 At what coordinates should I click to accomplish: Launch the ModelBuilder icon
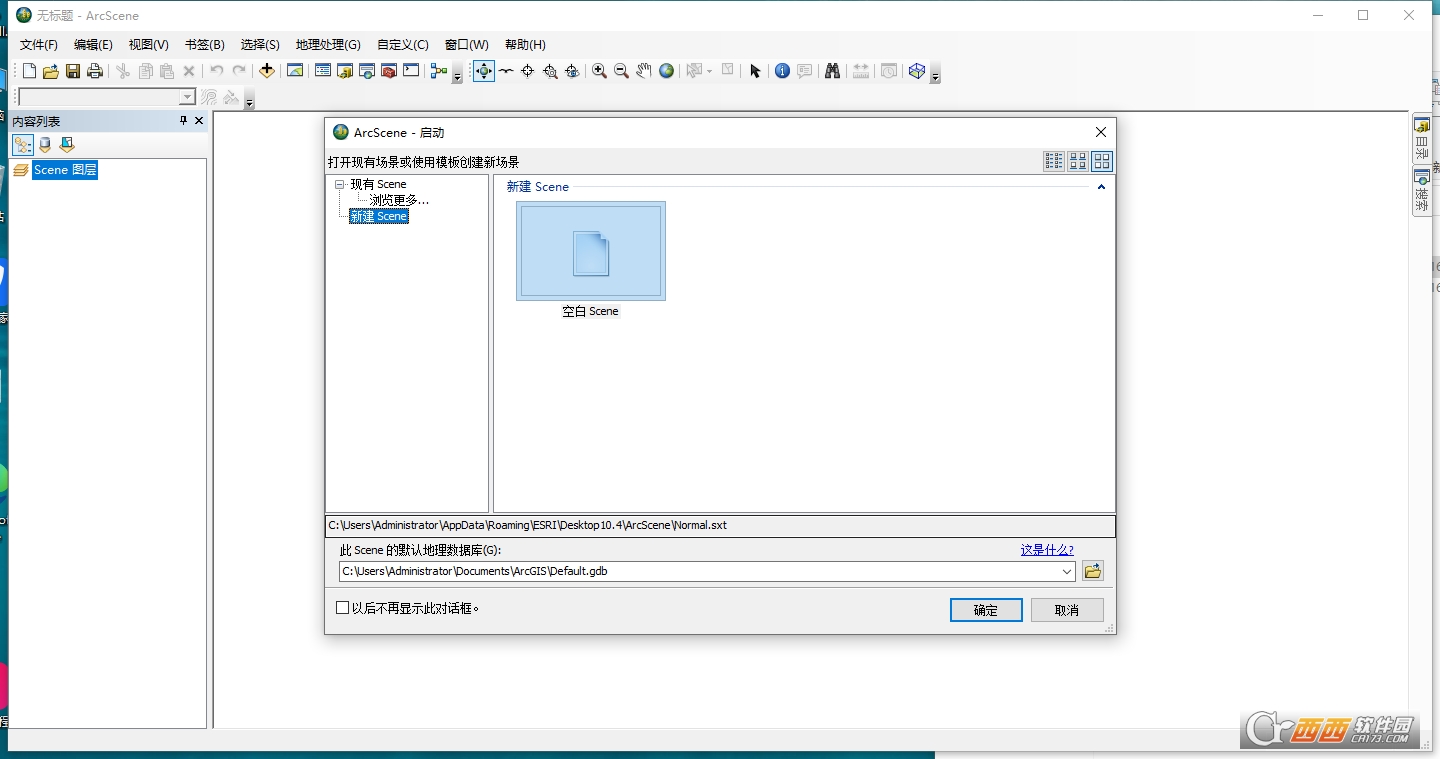(x=438, y=71)
